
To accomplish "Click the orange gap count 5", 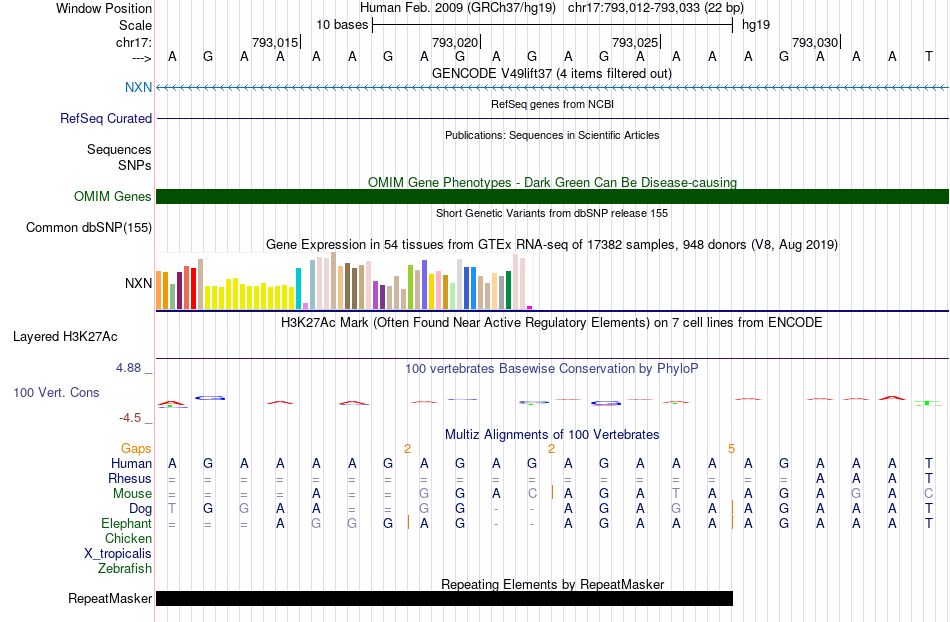I will coord(731,449).
